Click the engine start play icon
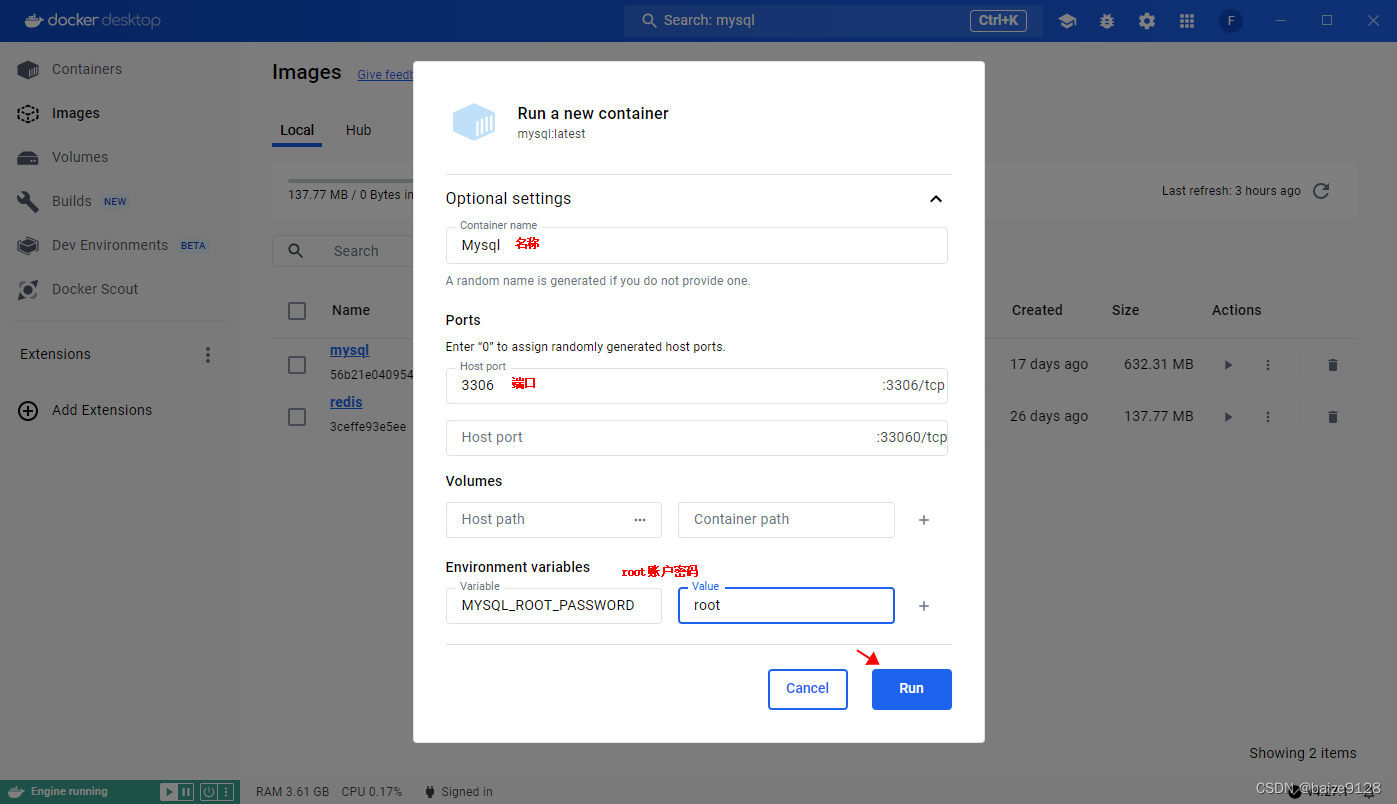Viewport: 1397px width, 804px height. tap(169, 792)
